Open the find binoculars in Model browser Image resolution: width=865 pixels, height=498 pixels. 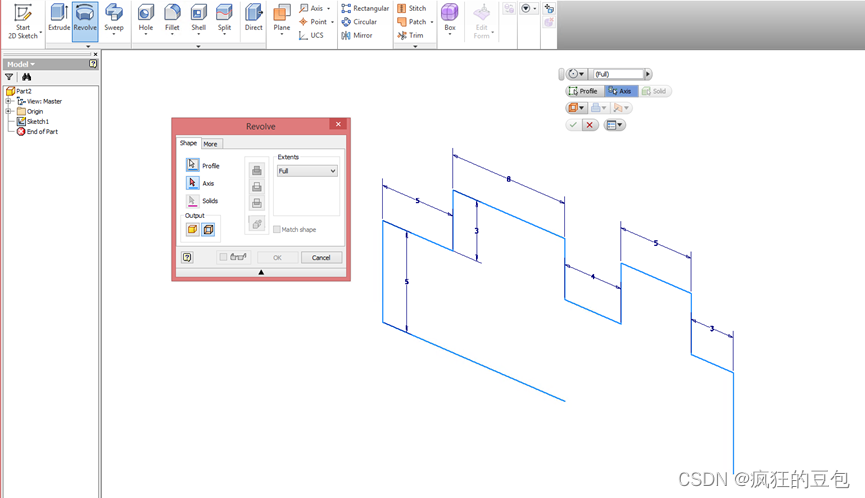pyautogui.click(x=27, y=76)
